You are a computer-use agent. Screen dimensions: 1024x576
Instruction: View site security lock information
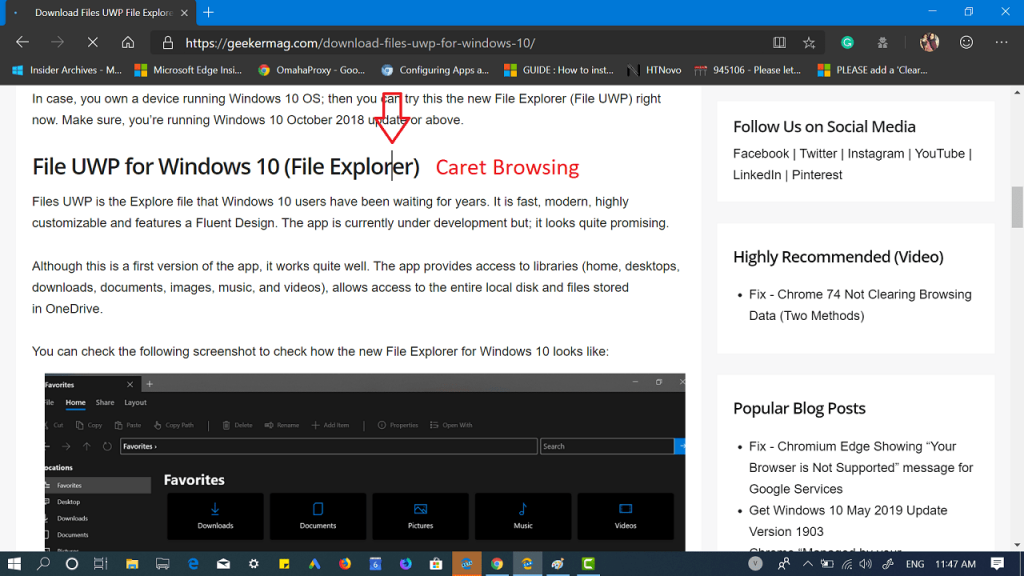(168, 43)
